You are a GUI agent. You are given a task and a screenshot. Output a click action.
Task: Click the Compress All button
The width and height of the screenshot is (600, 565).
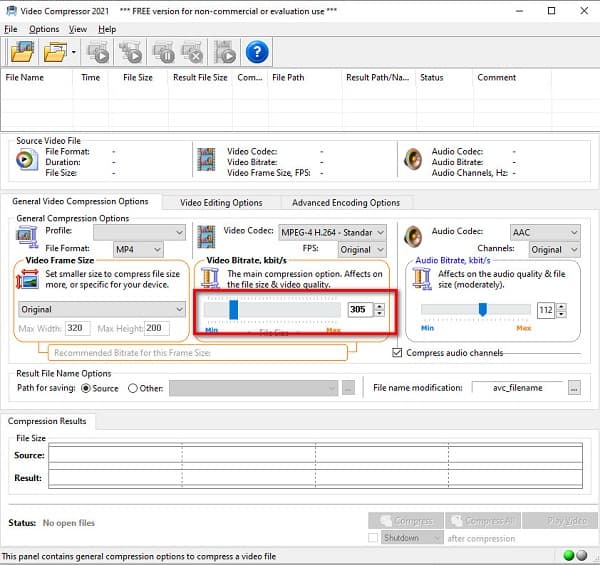[x=483, y=521]
